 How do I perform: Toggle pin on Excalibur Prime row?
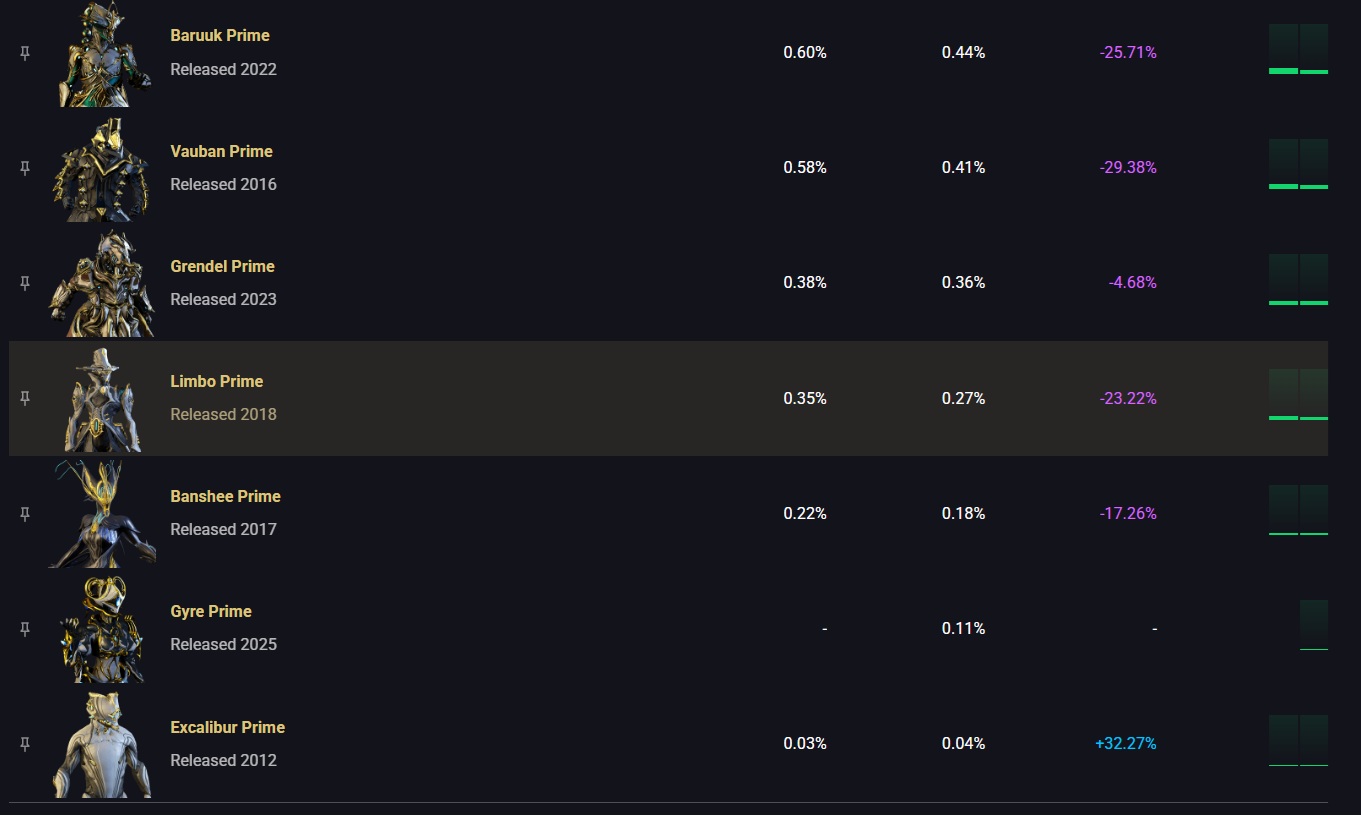(x=25, y=744)
